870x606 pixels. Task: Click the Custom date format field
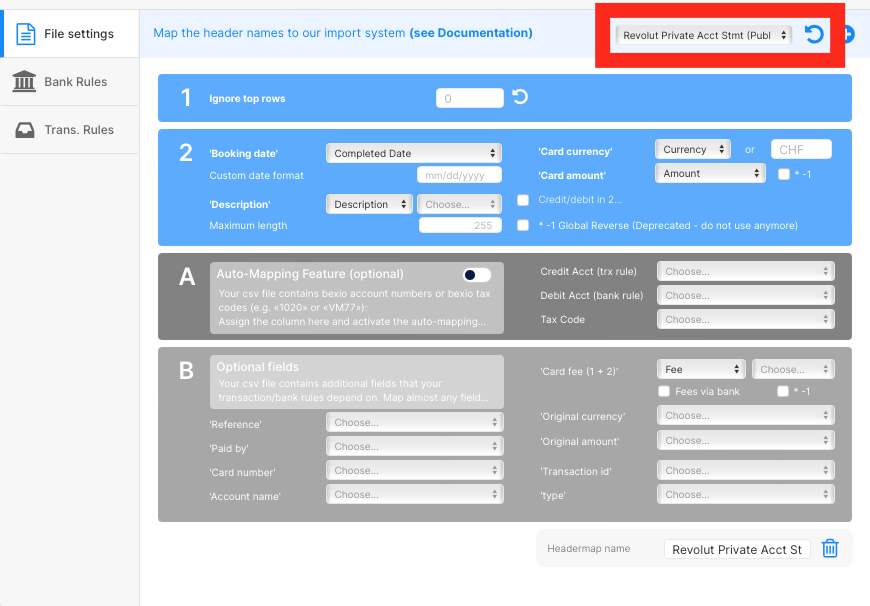(x=459, y=175)
